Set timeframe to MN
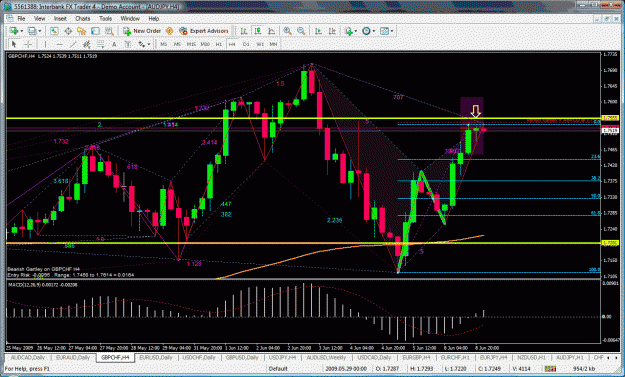Image resolution: width=625 pixels, height=377 pixels. [273, 44]
